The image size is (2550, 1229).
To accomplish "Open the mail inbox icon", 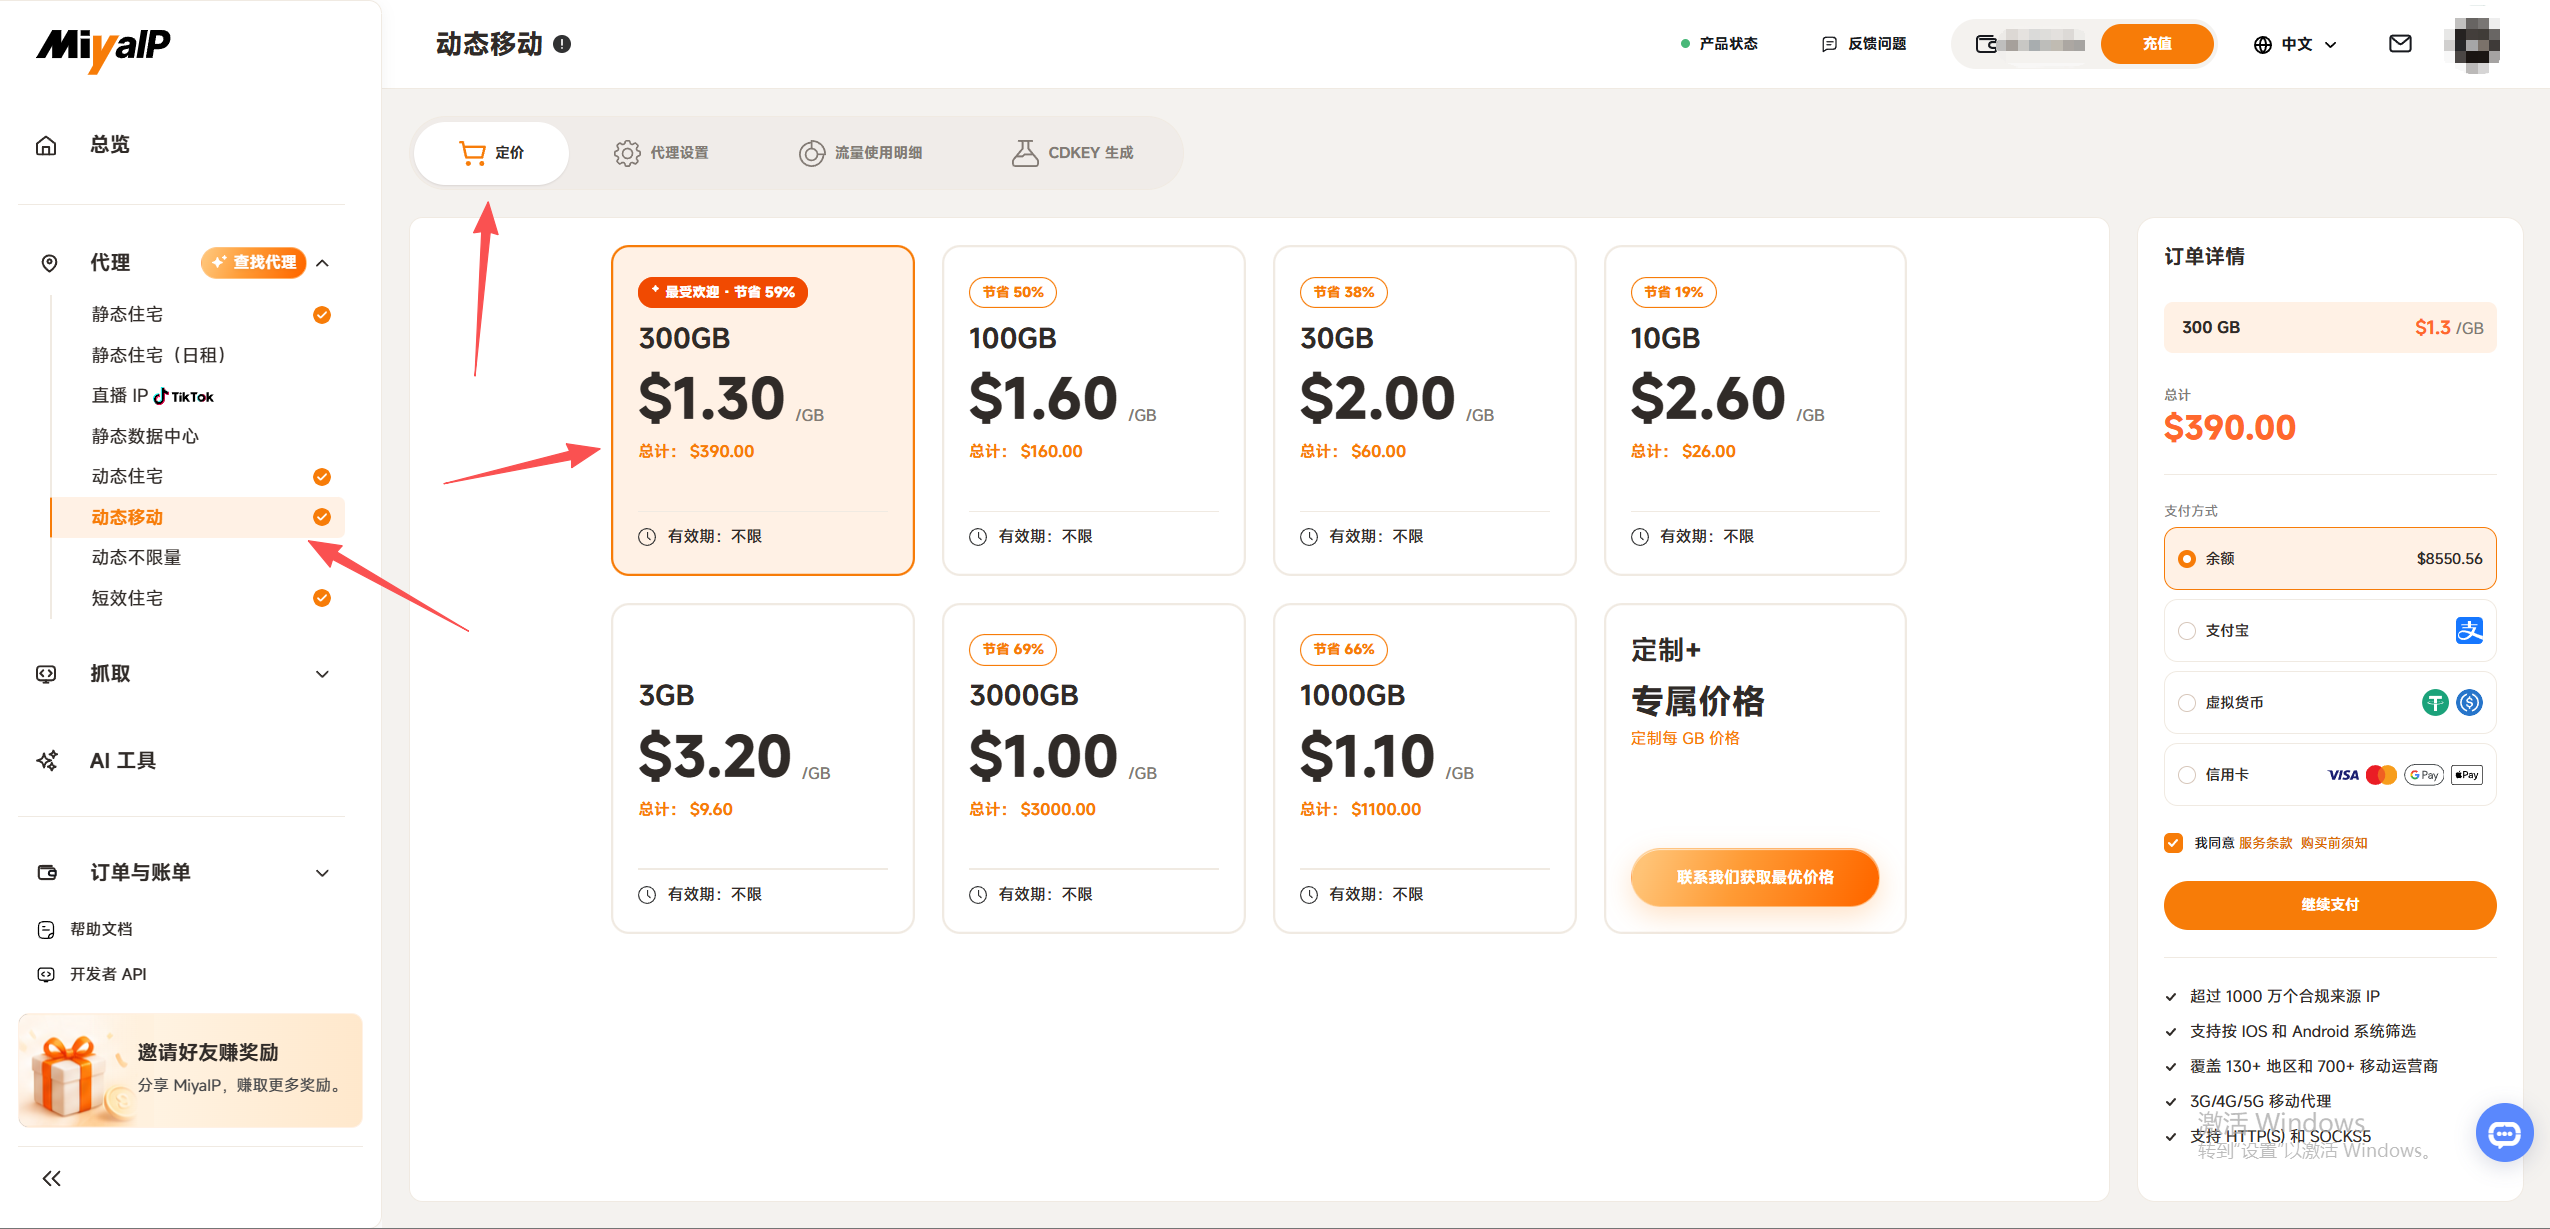I will click(x=2399, y=44).
